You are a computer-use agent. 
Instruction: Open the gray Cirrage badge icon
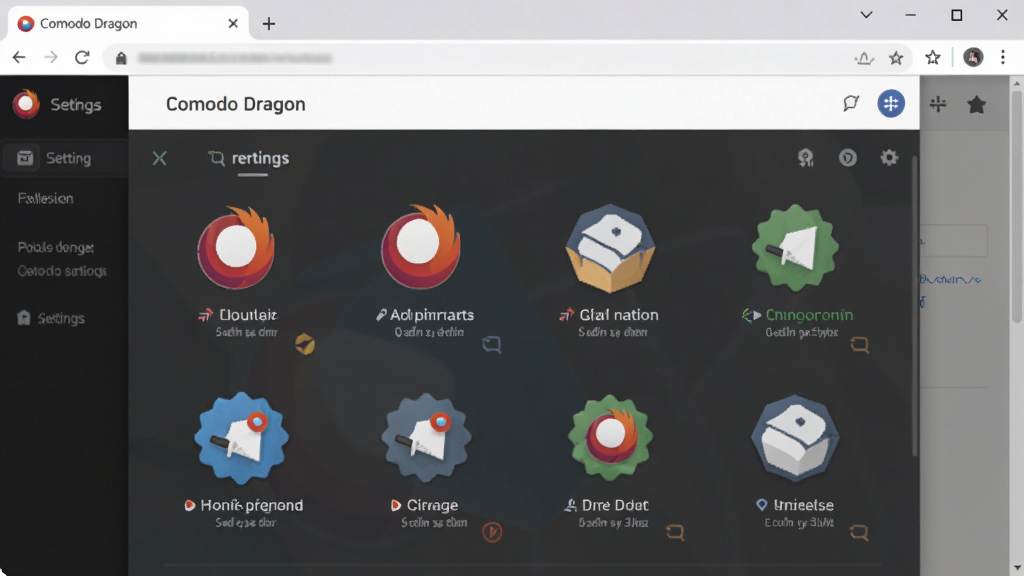coord(426,438)
